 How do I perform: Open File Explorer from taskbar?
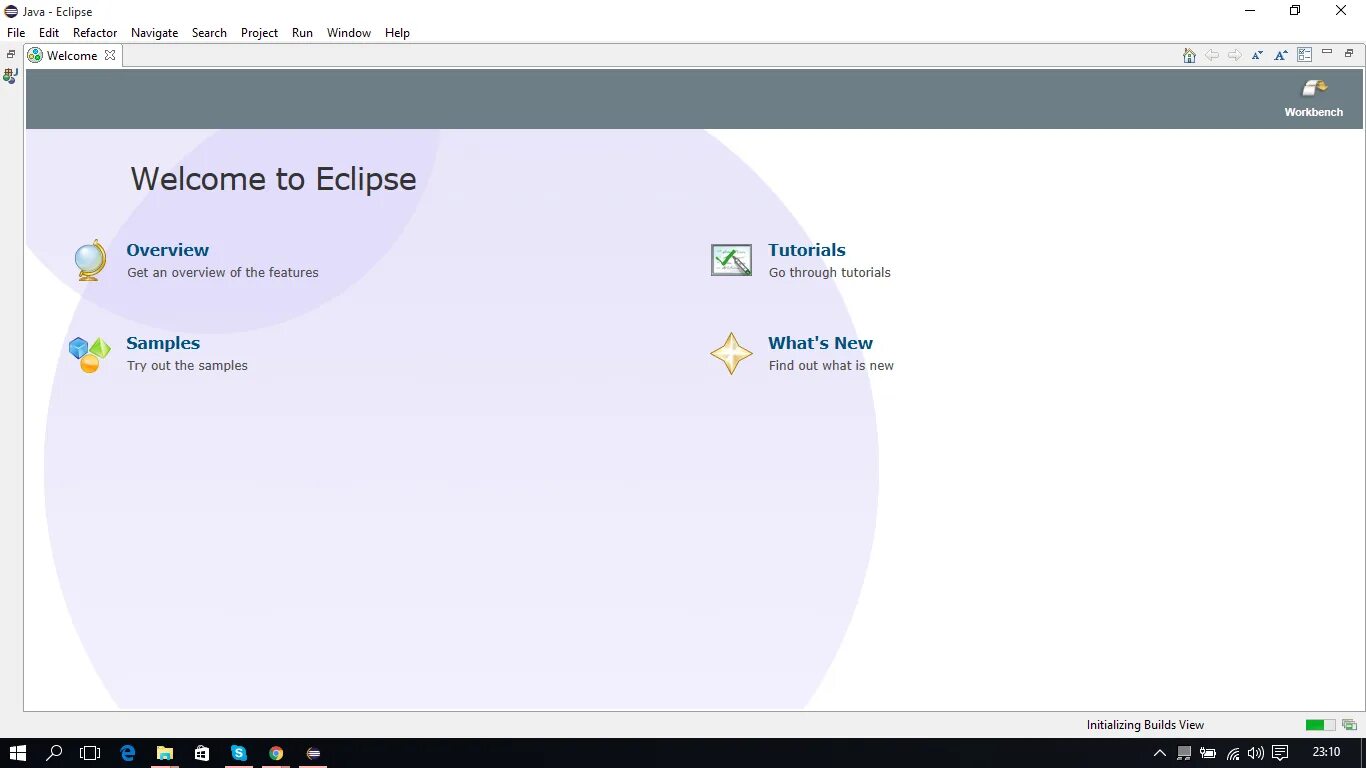[165, 753]
